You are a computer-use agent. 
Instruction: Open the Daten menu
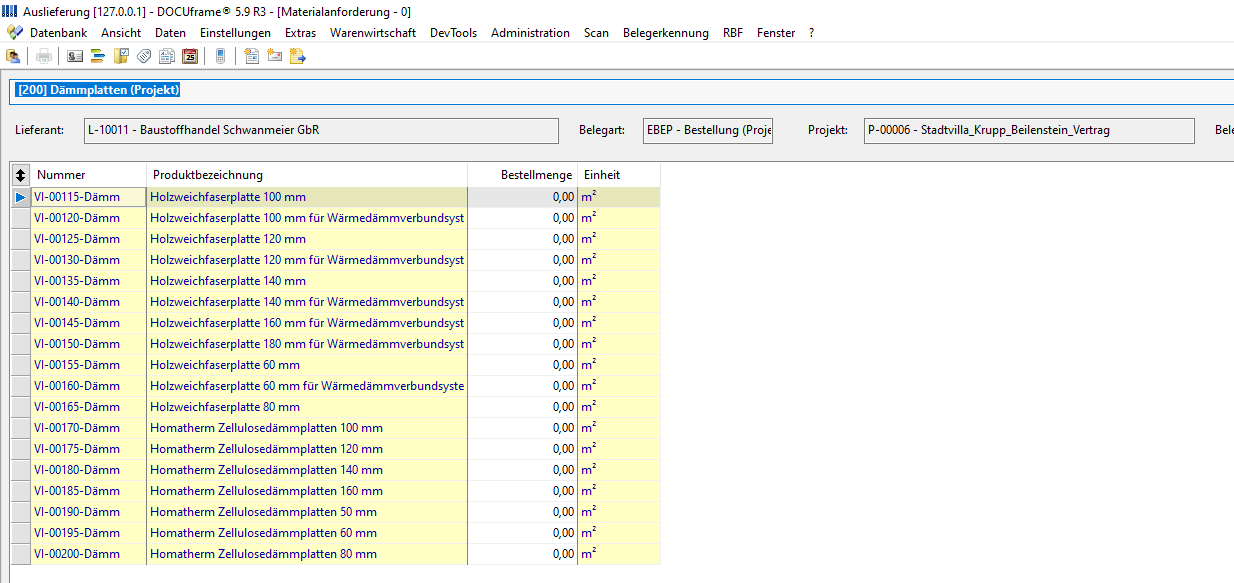[171, 33]
